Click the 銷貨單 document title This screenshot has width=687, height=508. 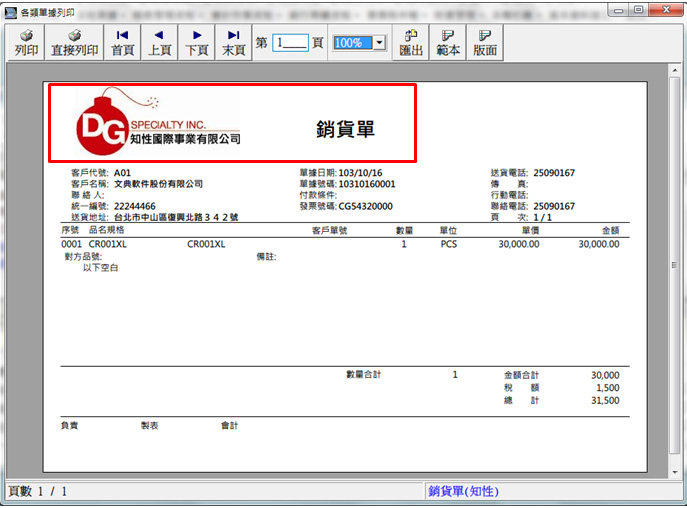point(344,129)
